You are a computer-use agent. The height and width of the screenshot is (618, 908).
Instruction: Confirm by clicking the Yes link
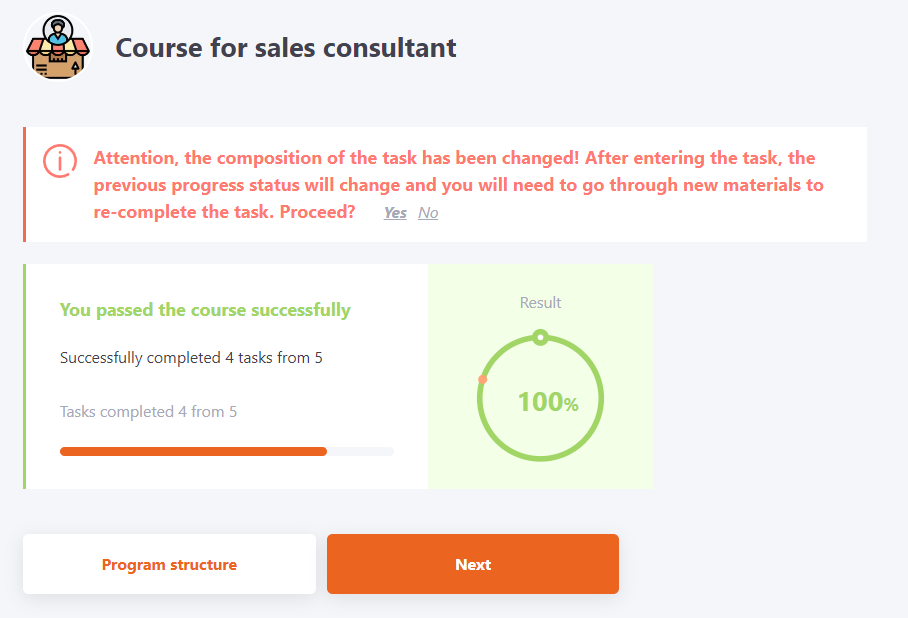[395, 213]
